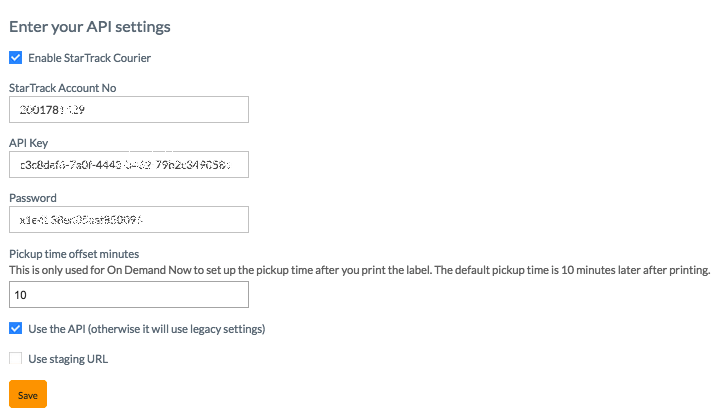Click the blurred API key value text
Viewport: 714px width, 415px height.
125,165
